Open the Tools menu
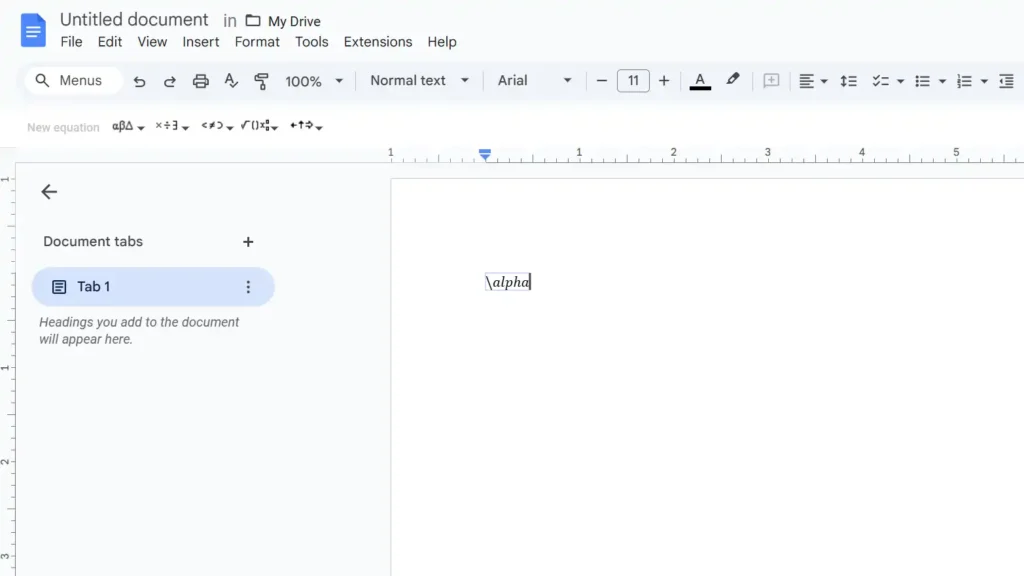This screenshot has height=576, width=1024. point(312,42)
